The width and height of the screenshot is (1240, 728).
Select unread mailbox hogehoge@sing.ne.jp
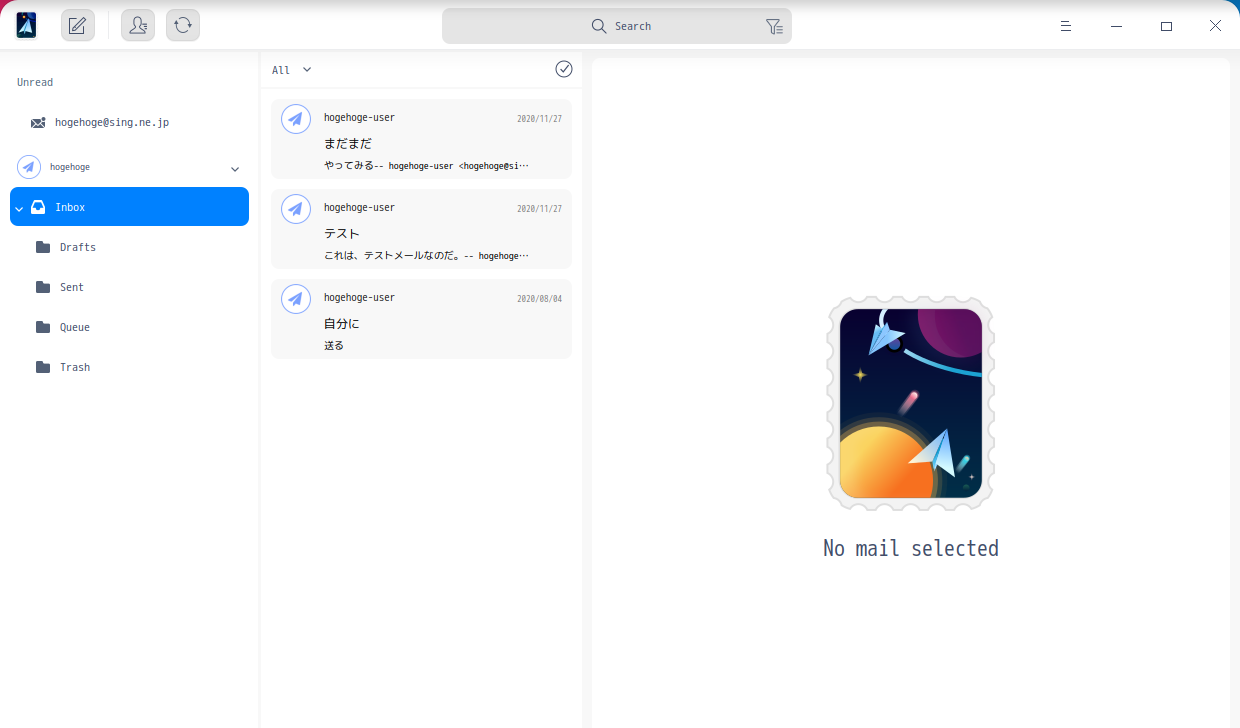(129, 122)
